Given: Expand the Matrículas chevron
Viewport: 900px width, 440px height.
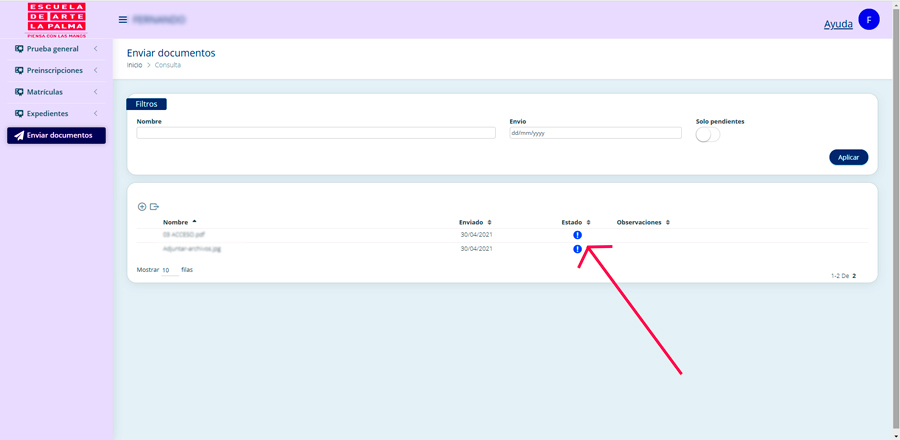Looking at the screenshot, I should [95, 92].
